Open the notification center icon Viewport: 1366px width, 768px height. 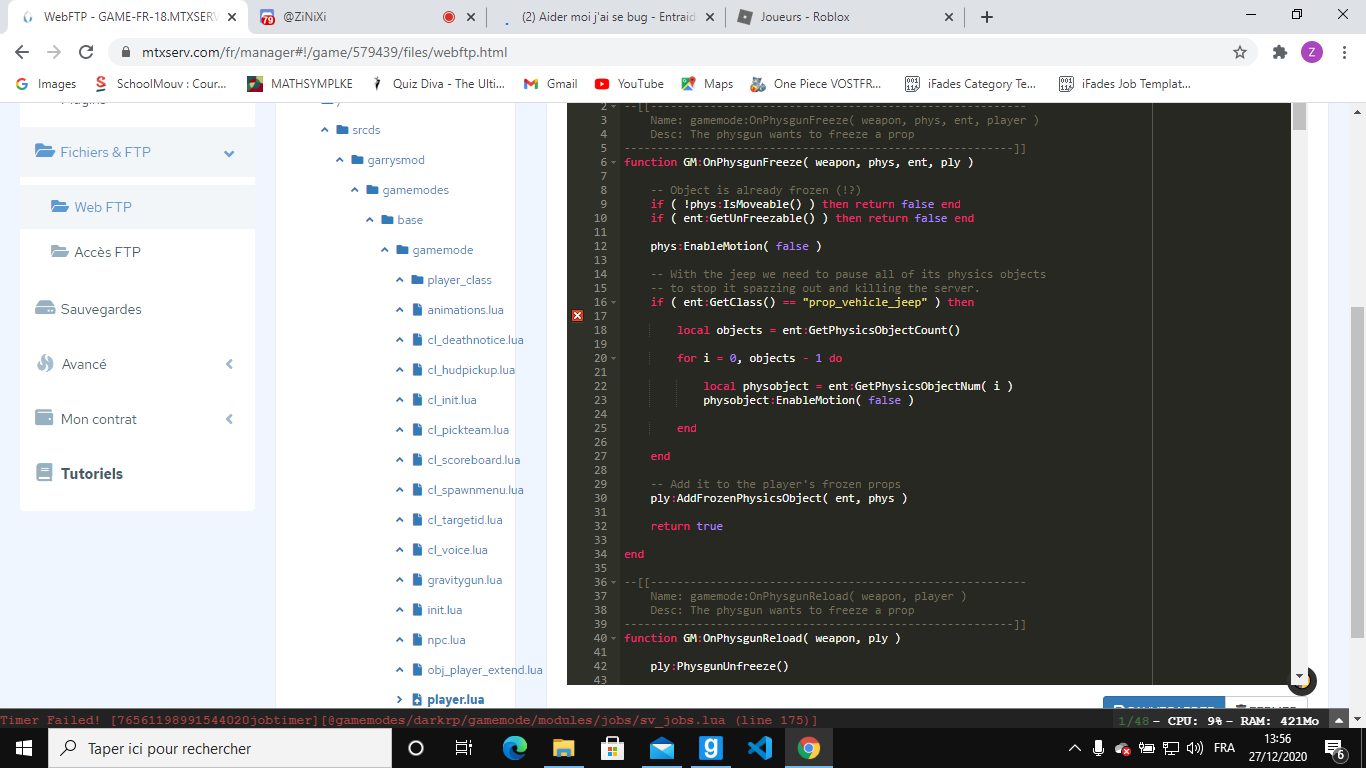coord(1335,748)
